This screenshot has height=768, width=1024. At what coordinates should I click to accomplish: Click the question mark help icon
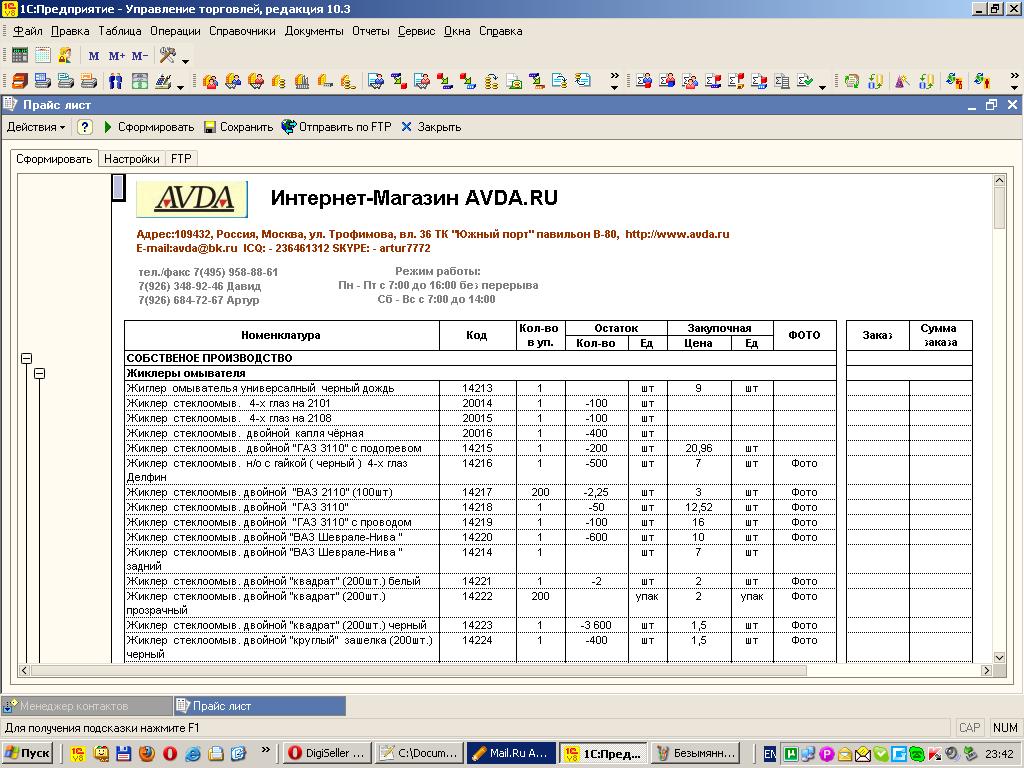pyautogui.click(x=85, y=127)
